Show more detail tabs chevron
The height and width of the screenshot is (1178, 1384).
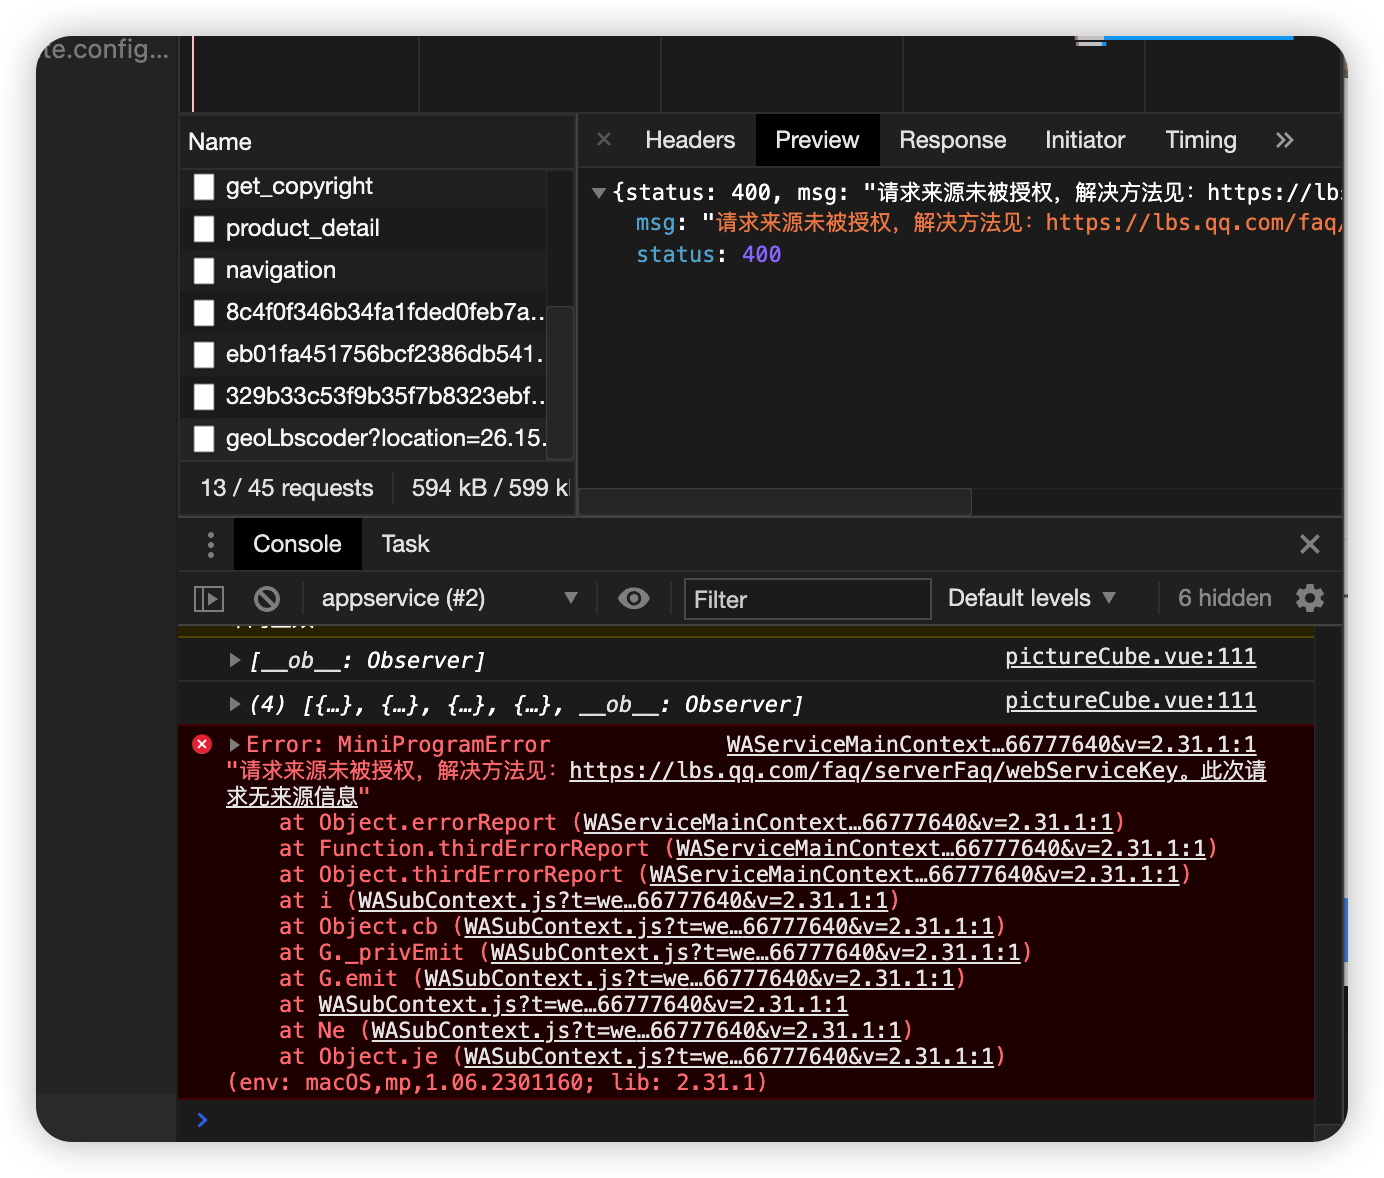(x=1285, y=140)
